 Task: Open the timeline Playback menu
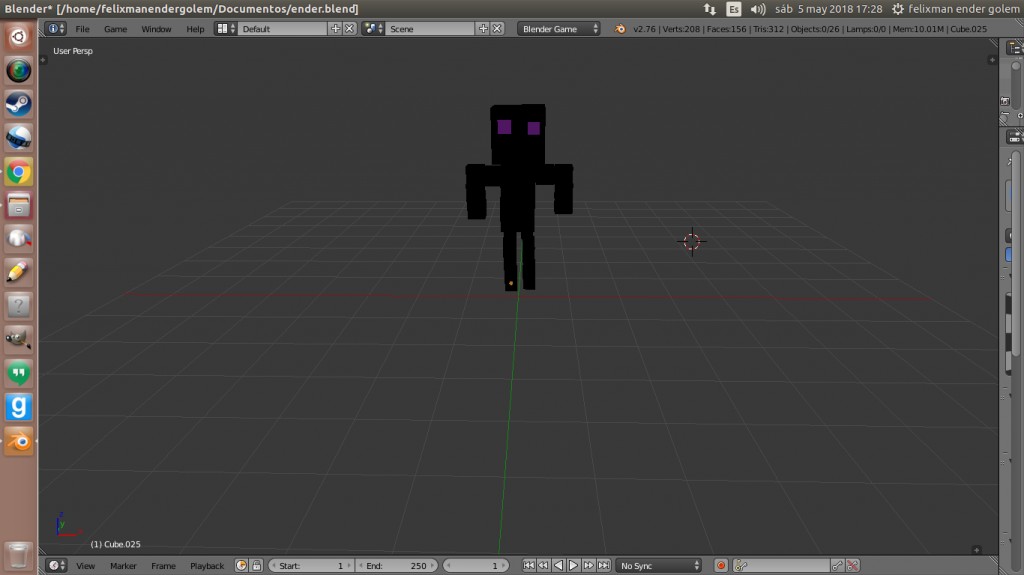(x=207, y=566)
